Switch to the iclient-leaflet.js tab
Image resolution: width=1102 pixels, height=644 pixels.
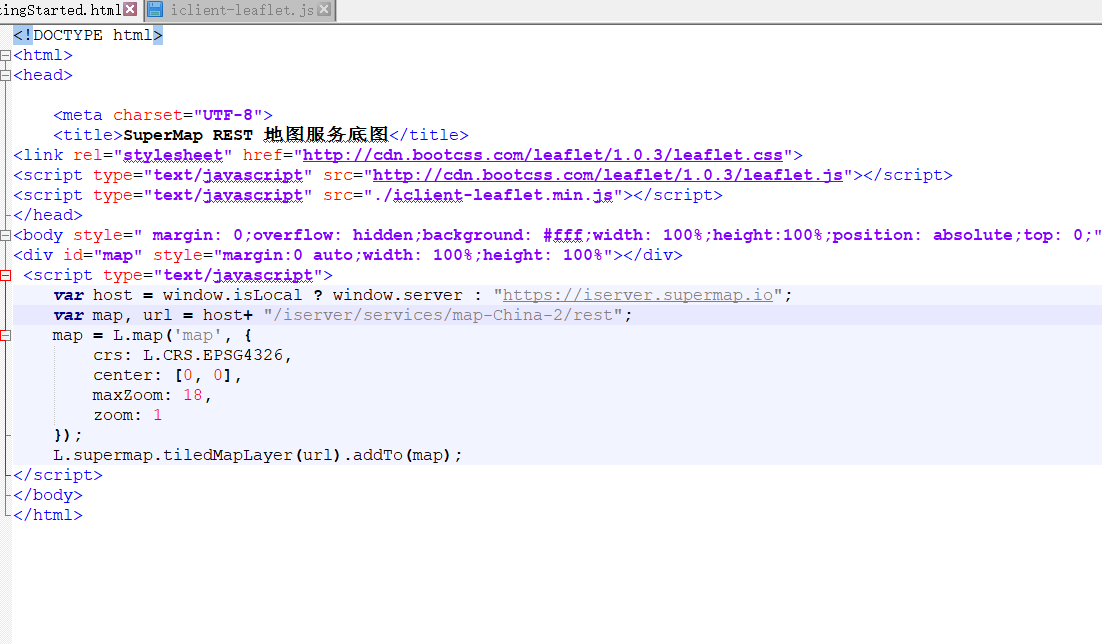tap(241, 10)
